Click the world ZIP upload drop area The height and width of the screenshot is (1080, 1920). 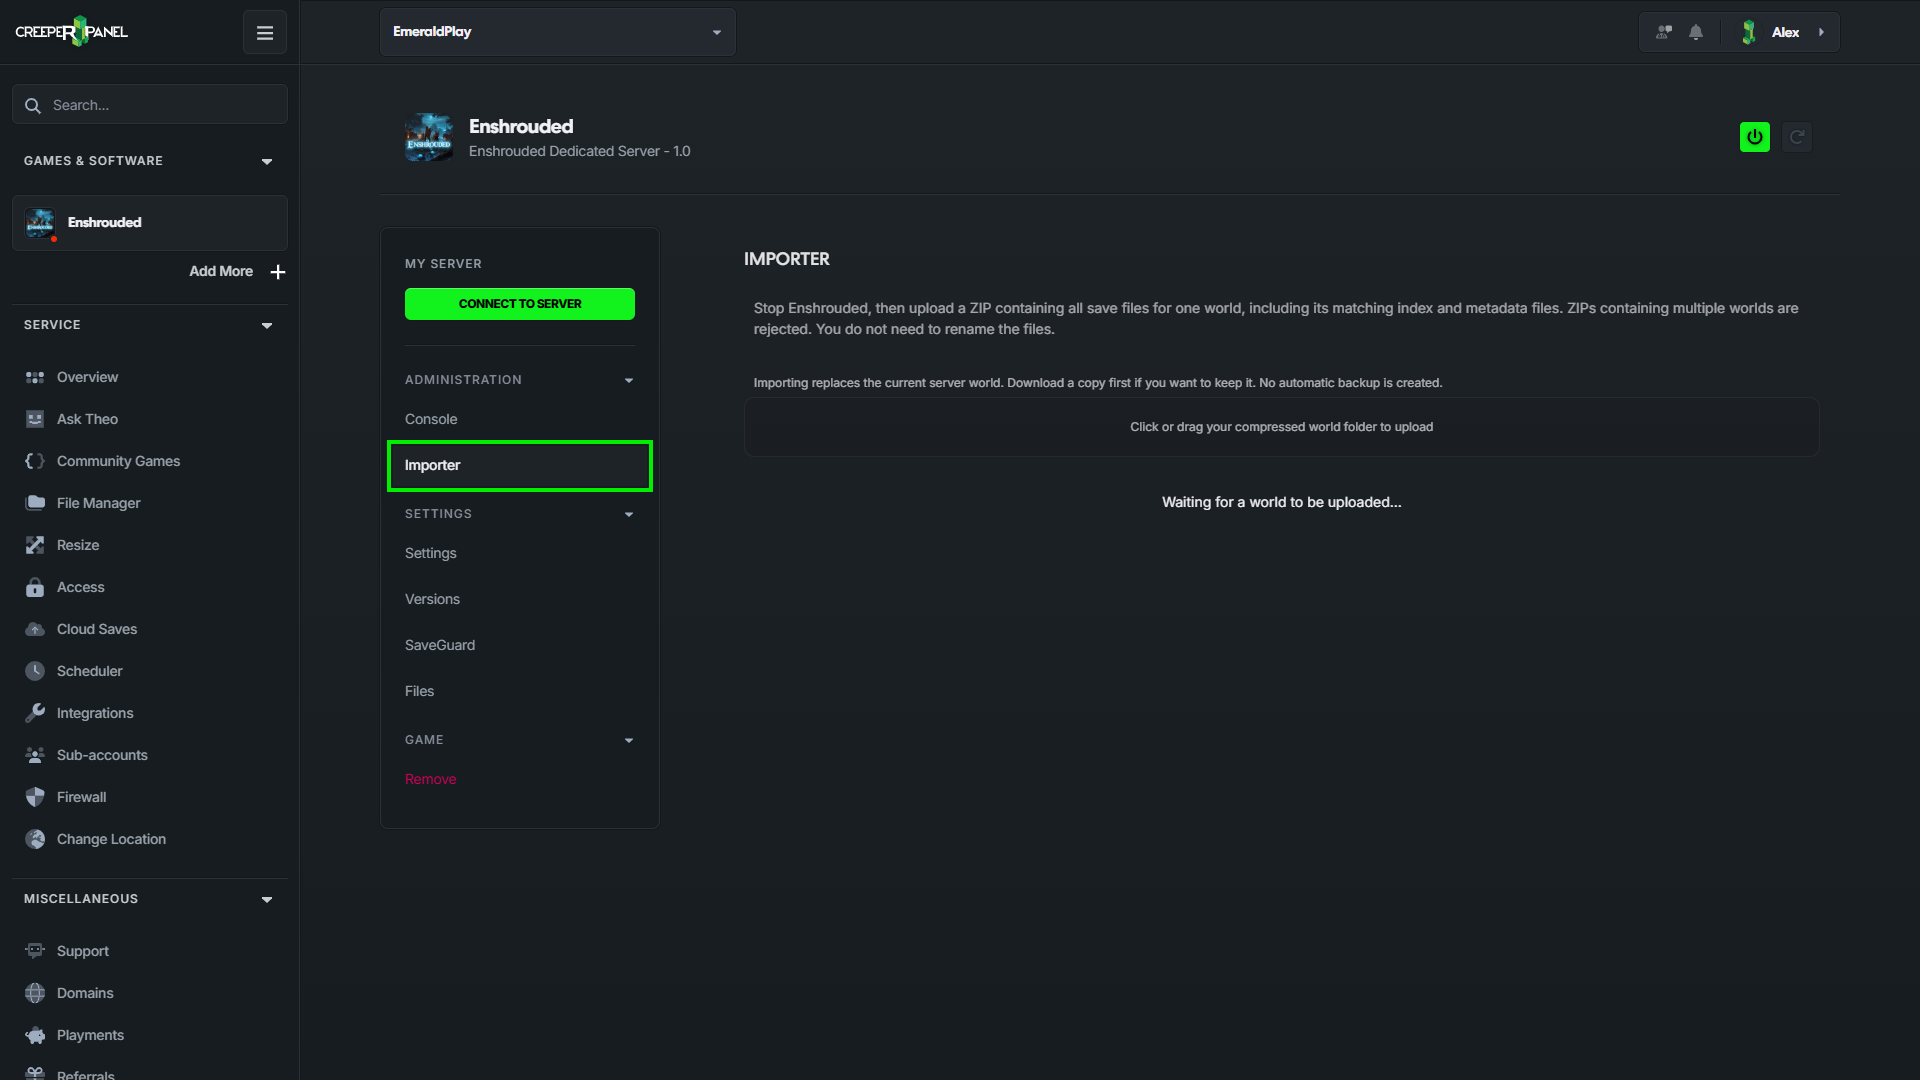[x=1281, y=427]
